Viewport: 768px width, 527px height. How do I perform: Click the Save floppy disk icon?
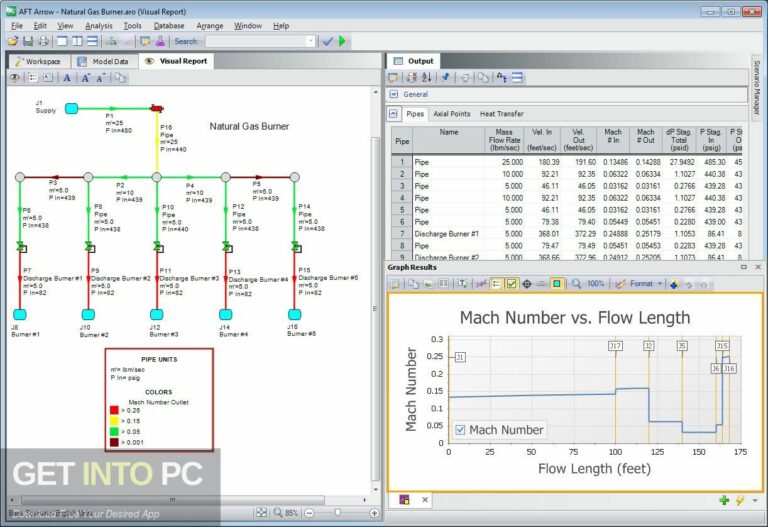(28, 42)
